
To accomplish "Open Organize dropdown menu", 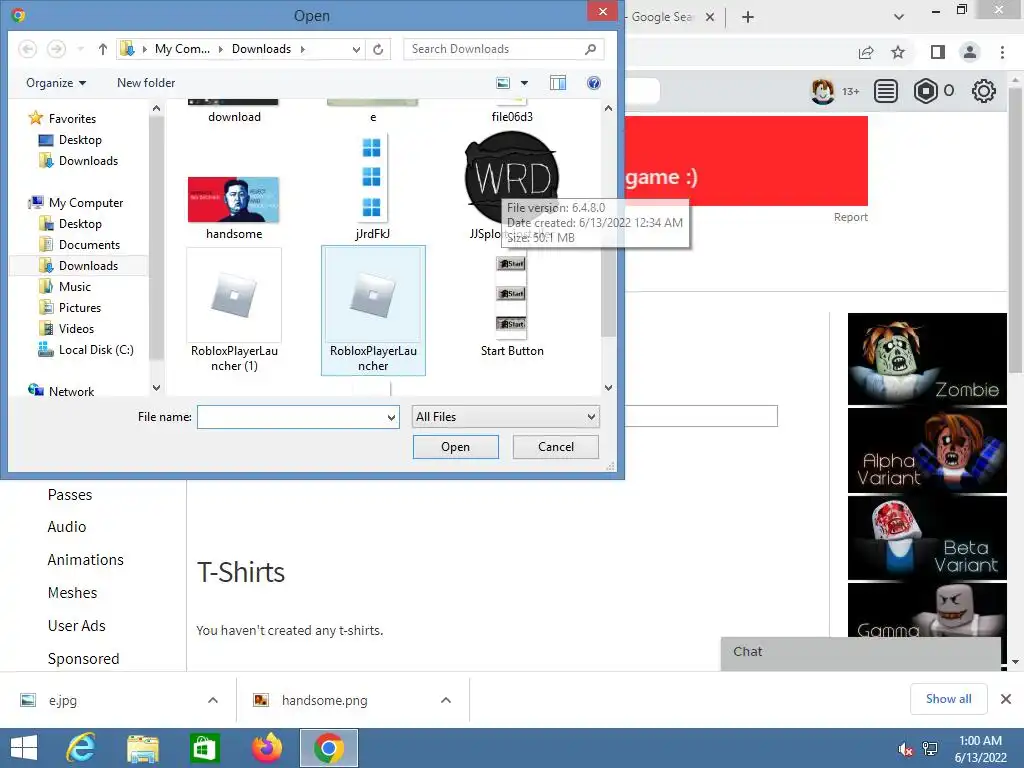I will tap(56, 83).
